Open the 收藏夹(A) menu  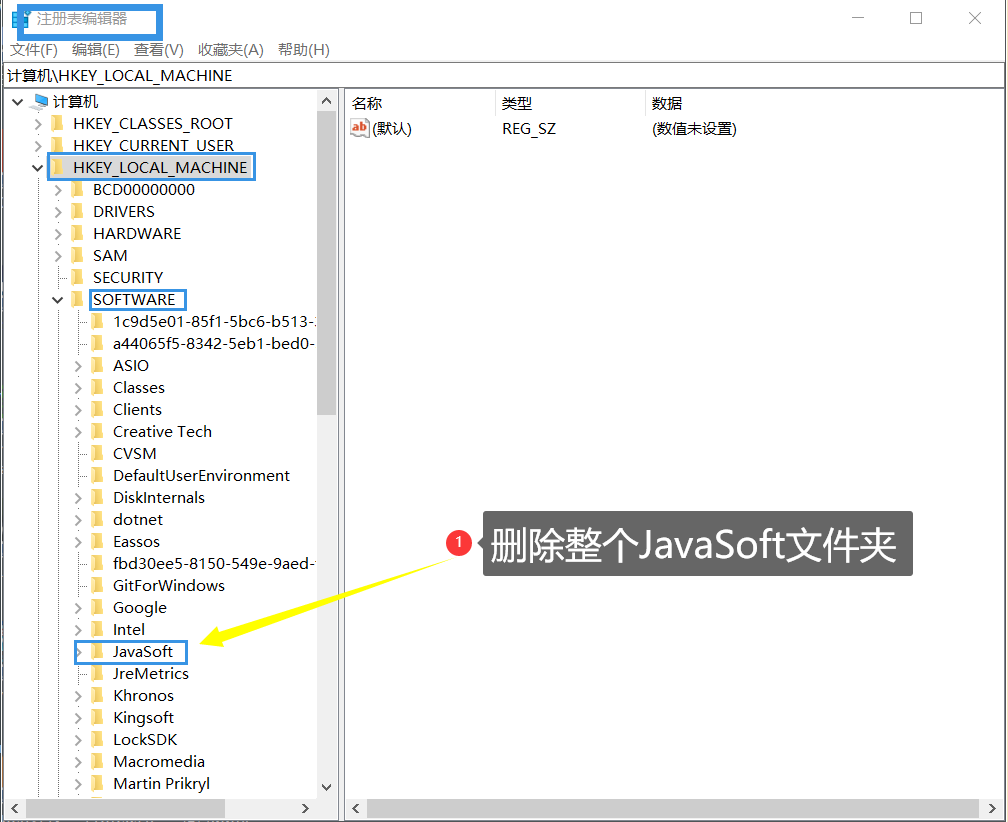click(228, 49)
